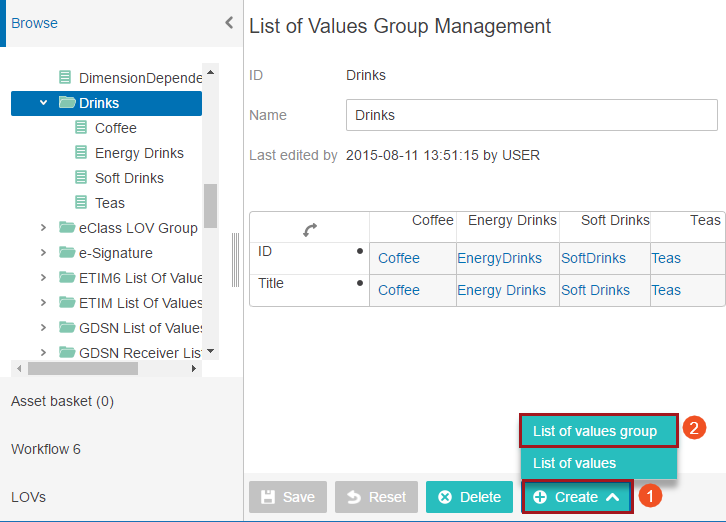Open the Workflow 6 section
Screen dimensions: 726x522
(x=46, y=449)
